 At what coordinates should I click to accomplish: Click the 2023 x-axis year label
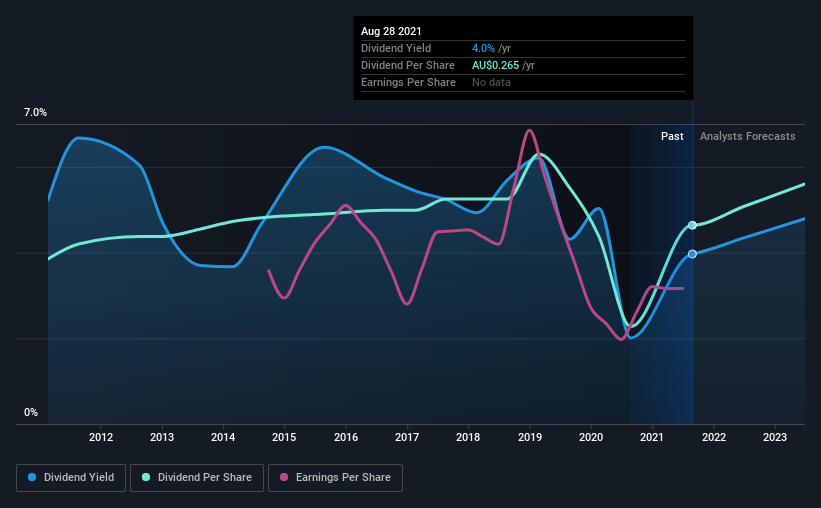[x=775, y=437]
